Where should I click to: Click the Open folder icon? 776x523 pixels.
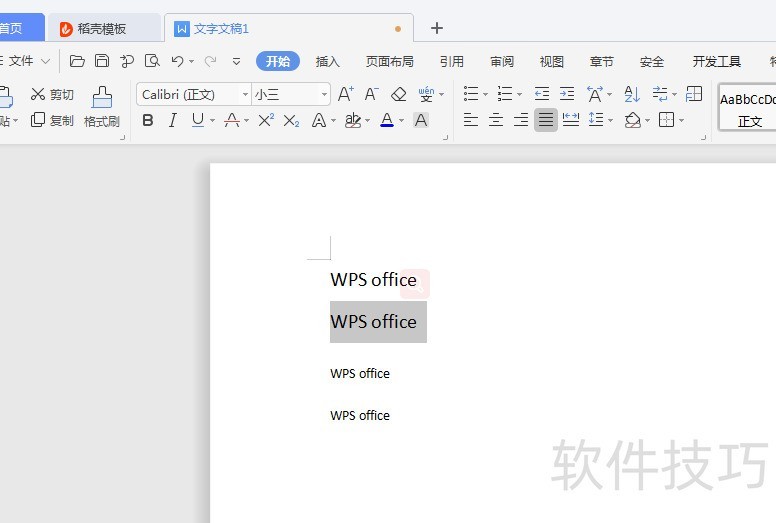click(77, 61)
